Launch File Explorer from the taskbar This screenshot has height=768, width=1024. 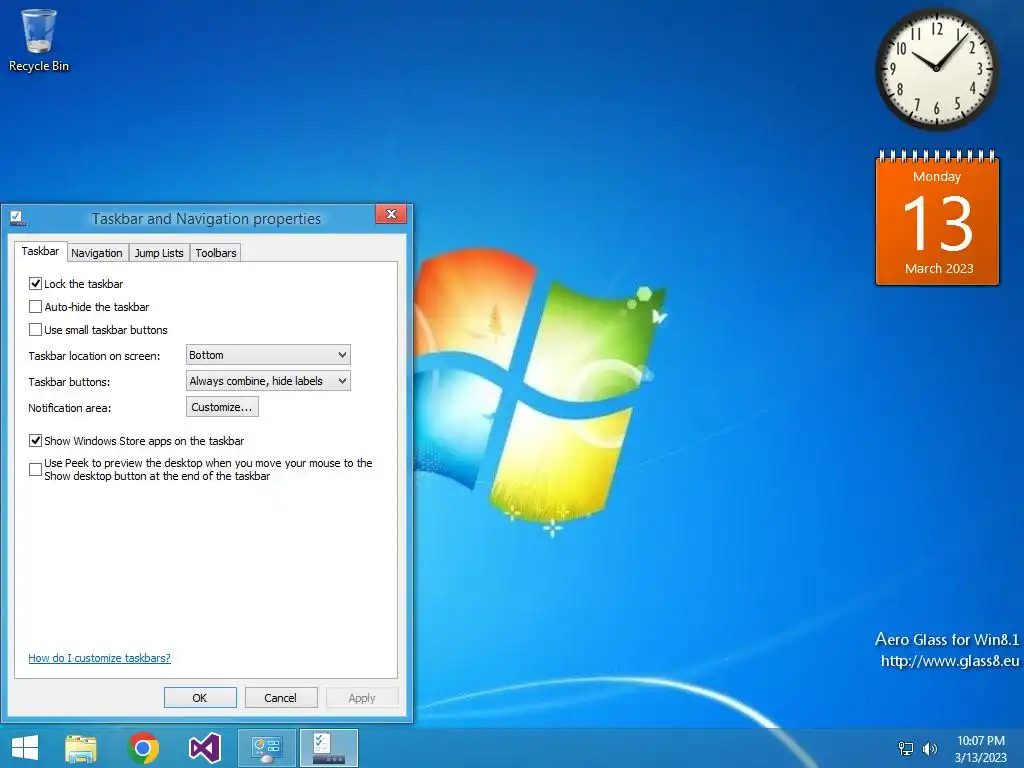pyautogui.click(x=81, y=748)
